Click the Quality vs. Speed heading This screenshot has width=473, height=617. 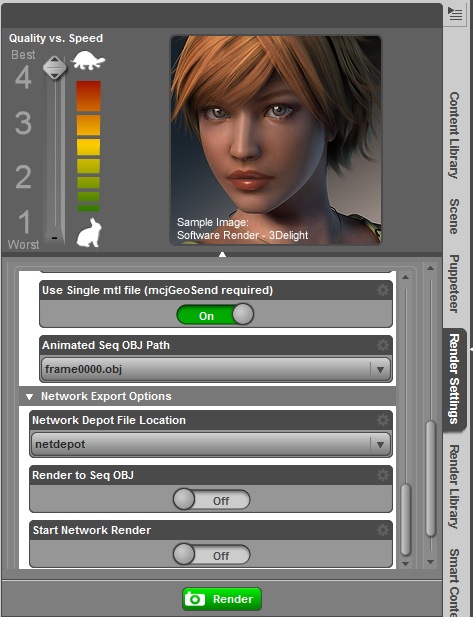56,38
